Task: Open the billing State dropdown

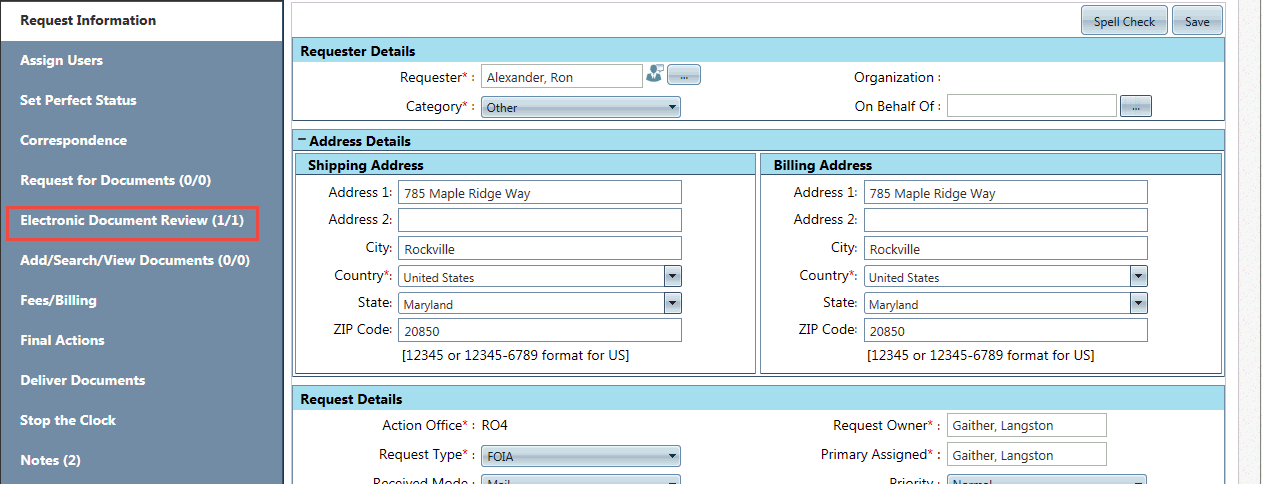Action: [1138, 304]
